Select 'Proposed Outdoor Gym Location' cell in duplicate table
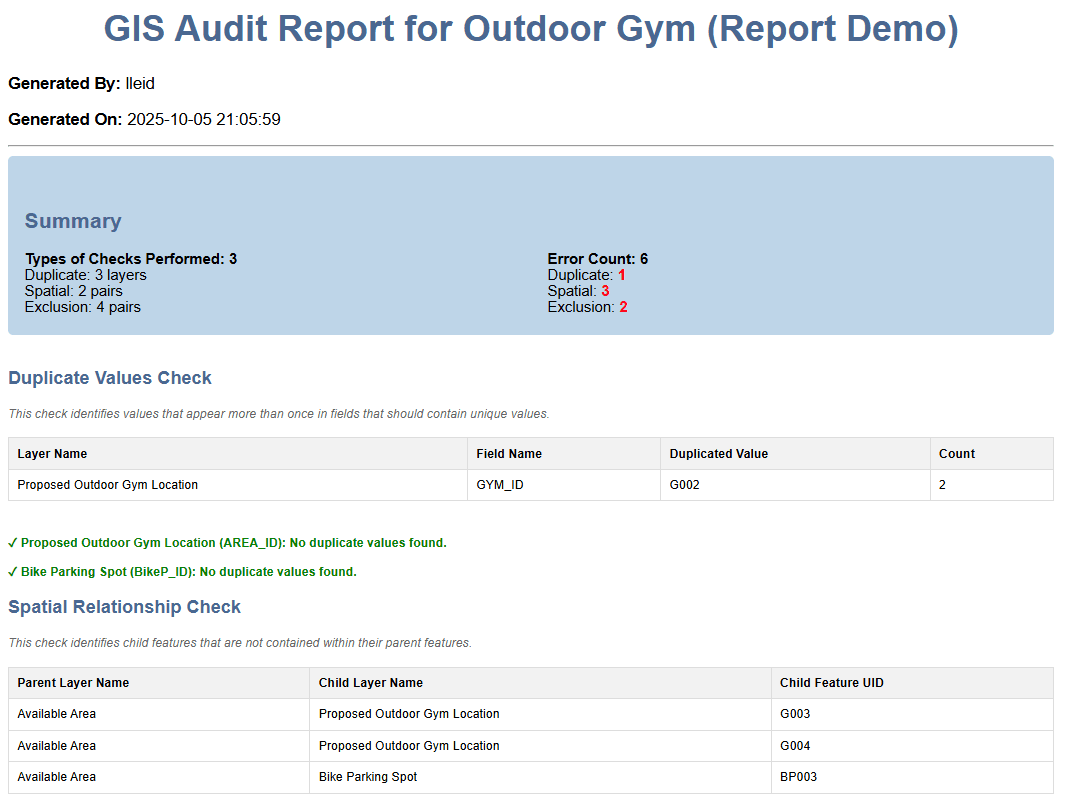This screenshot has width=1071, height=806. [238, 485]
